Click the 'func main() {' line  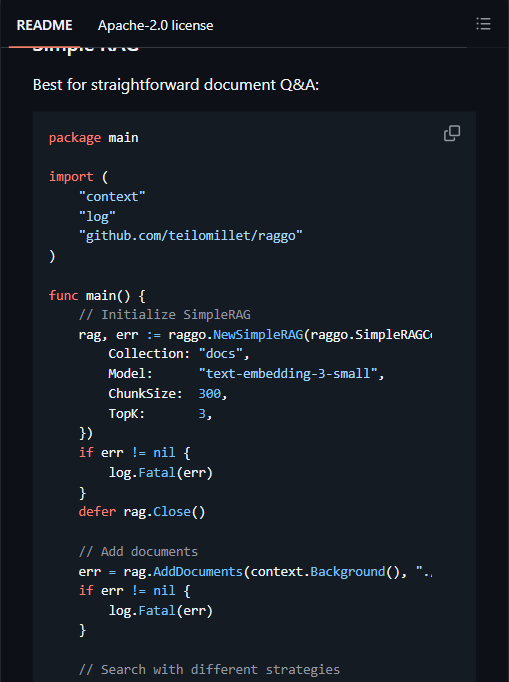(97, 296)
